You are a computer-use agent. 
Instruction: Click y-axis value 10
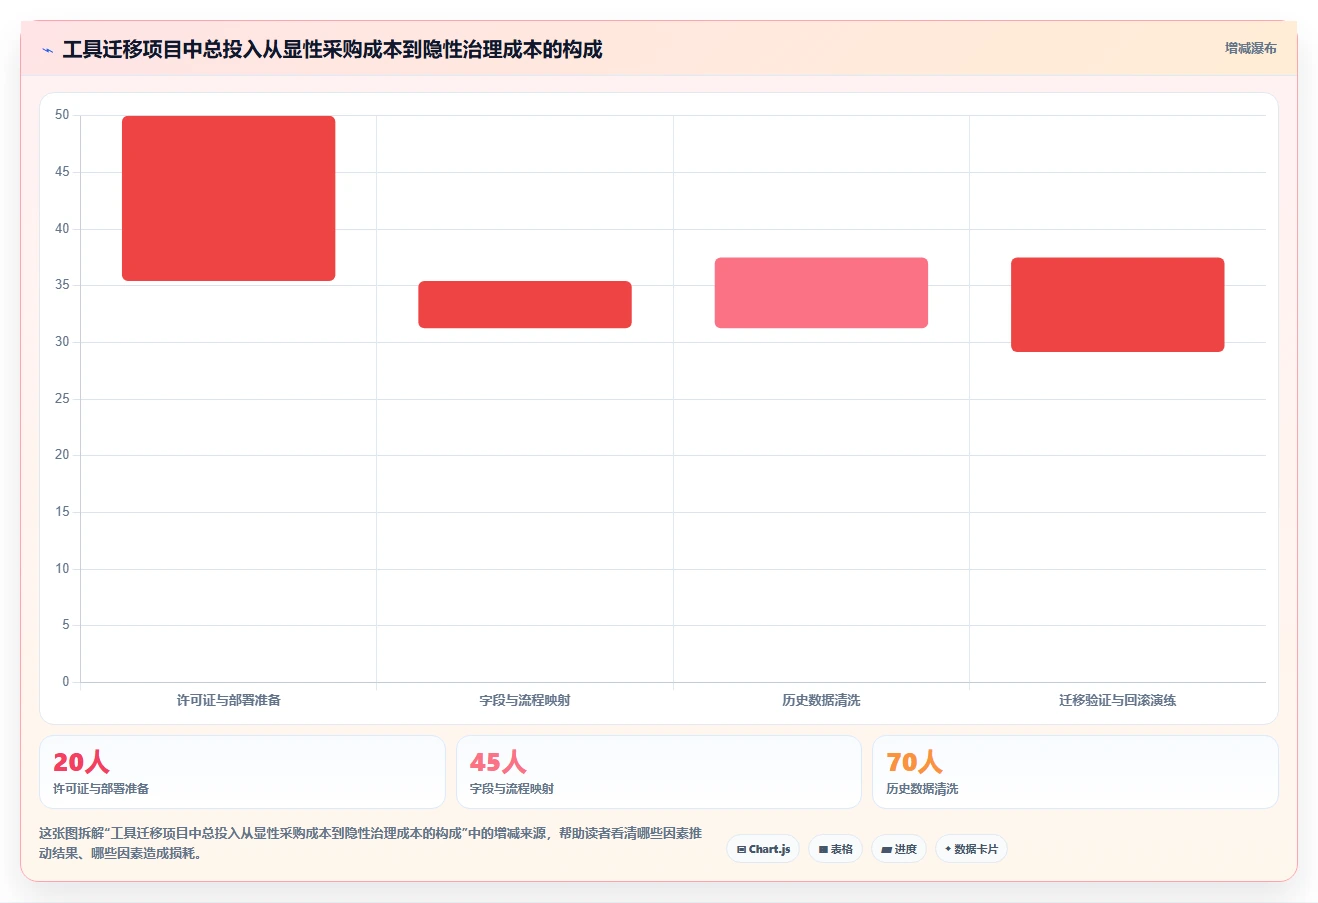click(x=63, y=569)
